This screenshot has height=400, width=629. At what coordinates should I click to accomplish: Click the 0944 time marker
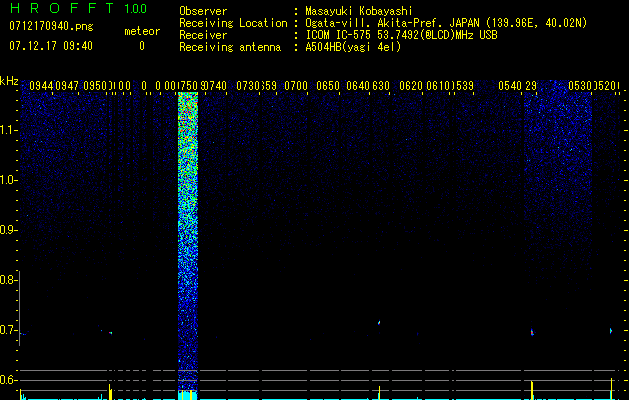(41, 85)
